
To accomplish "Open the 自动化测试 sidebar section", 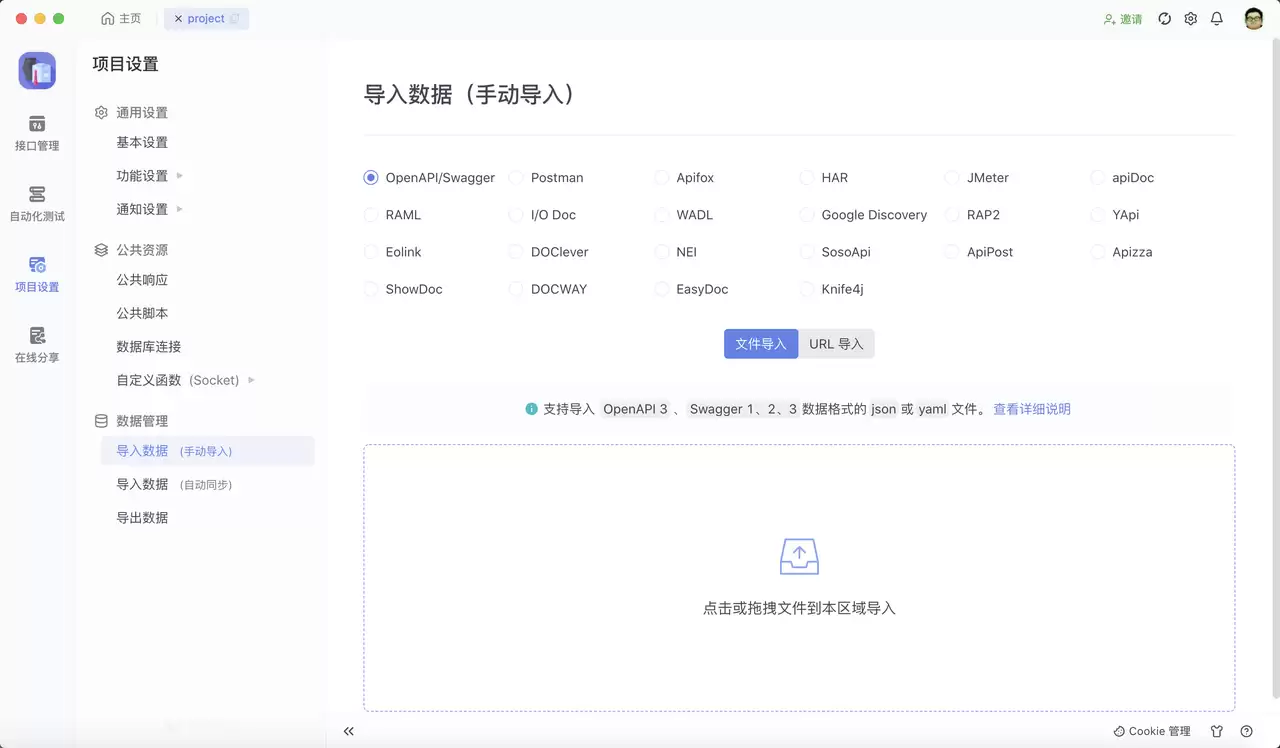I will click(37, 204).
